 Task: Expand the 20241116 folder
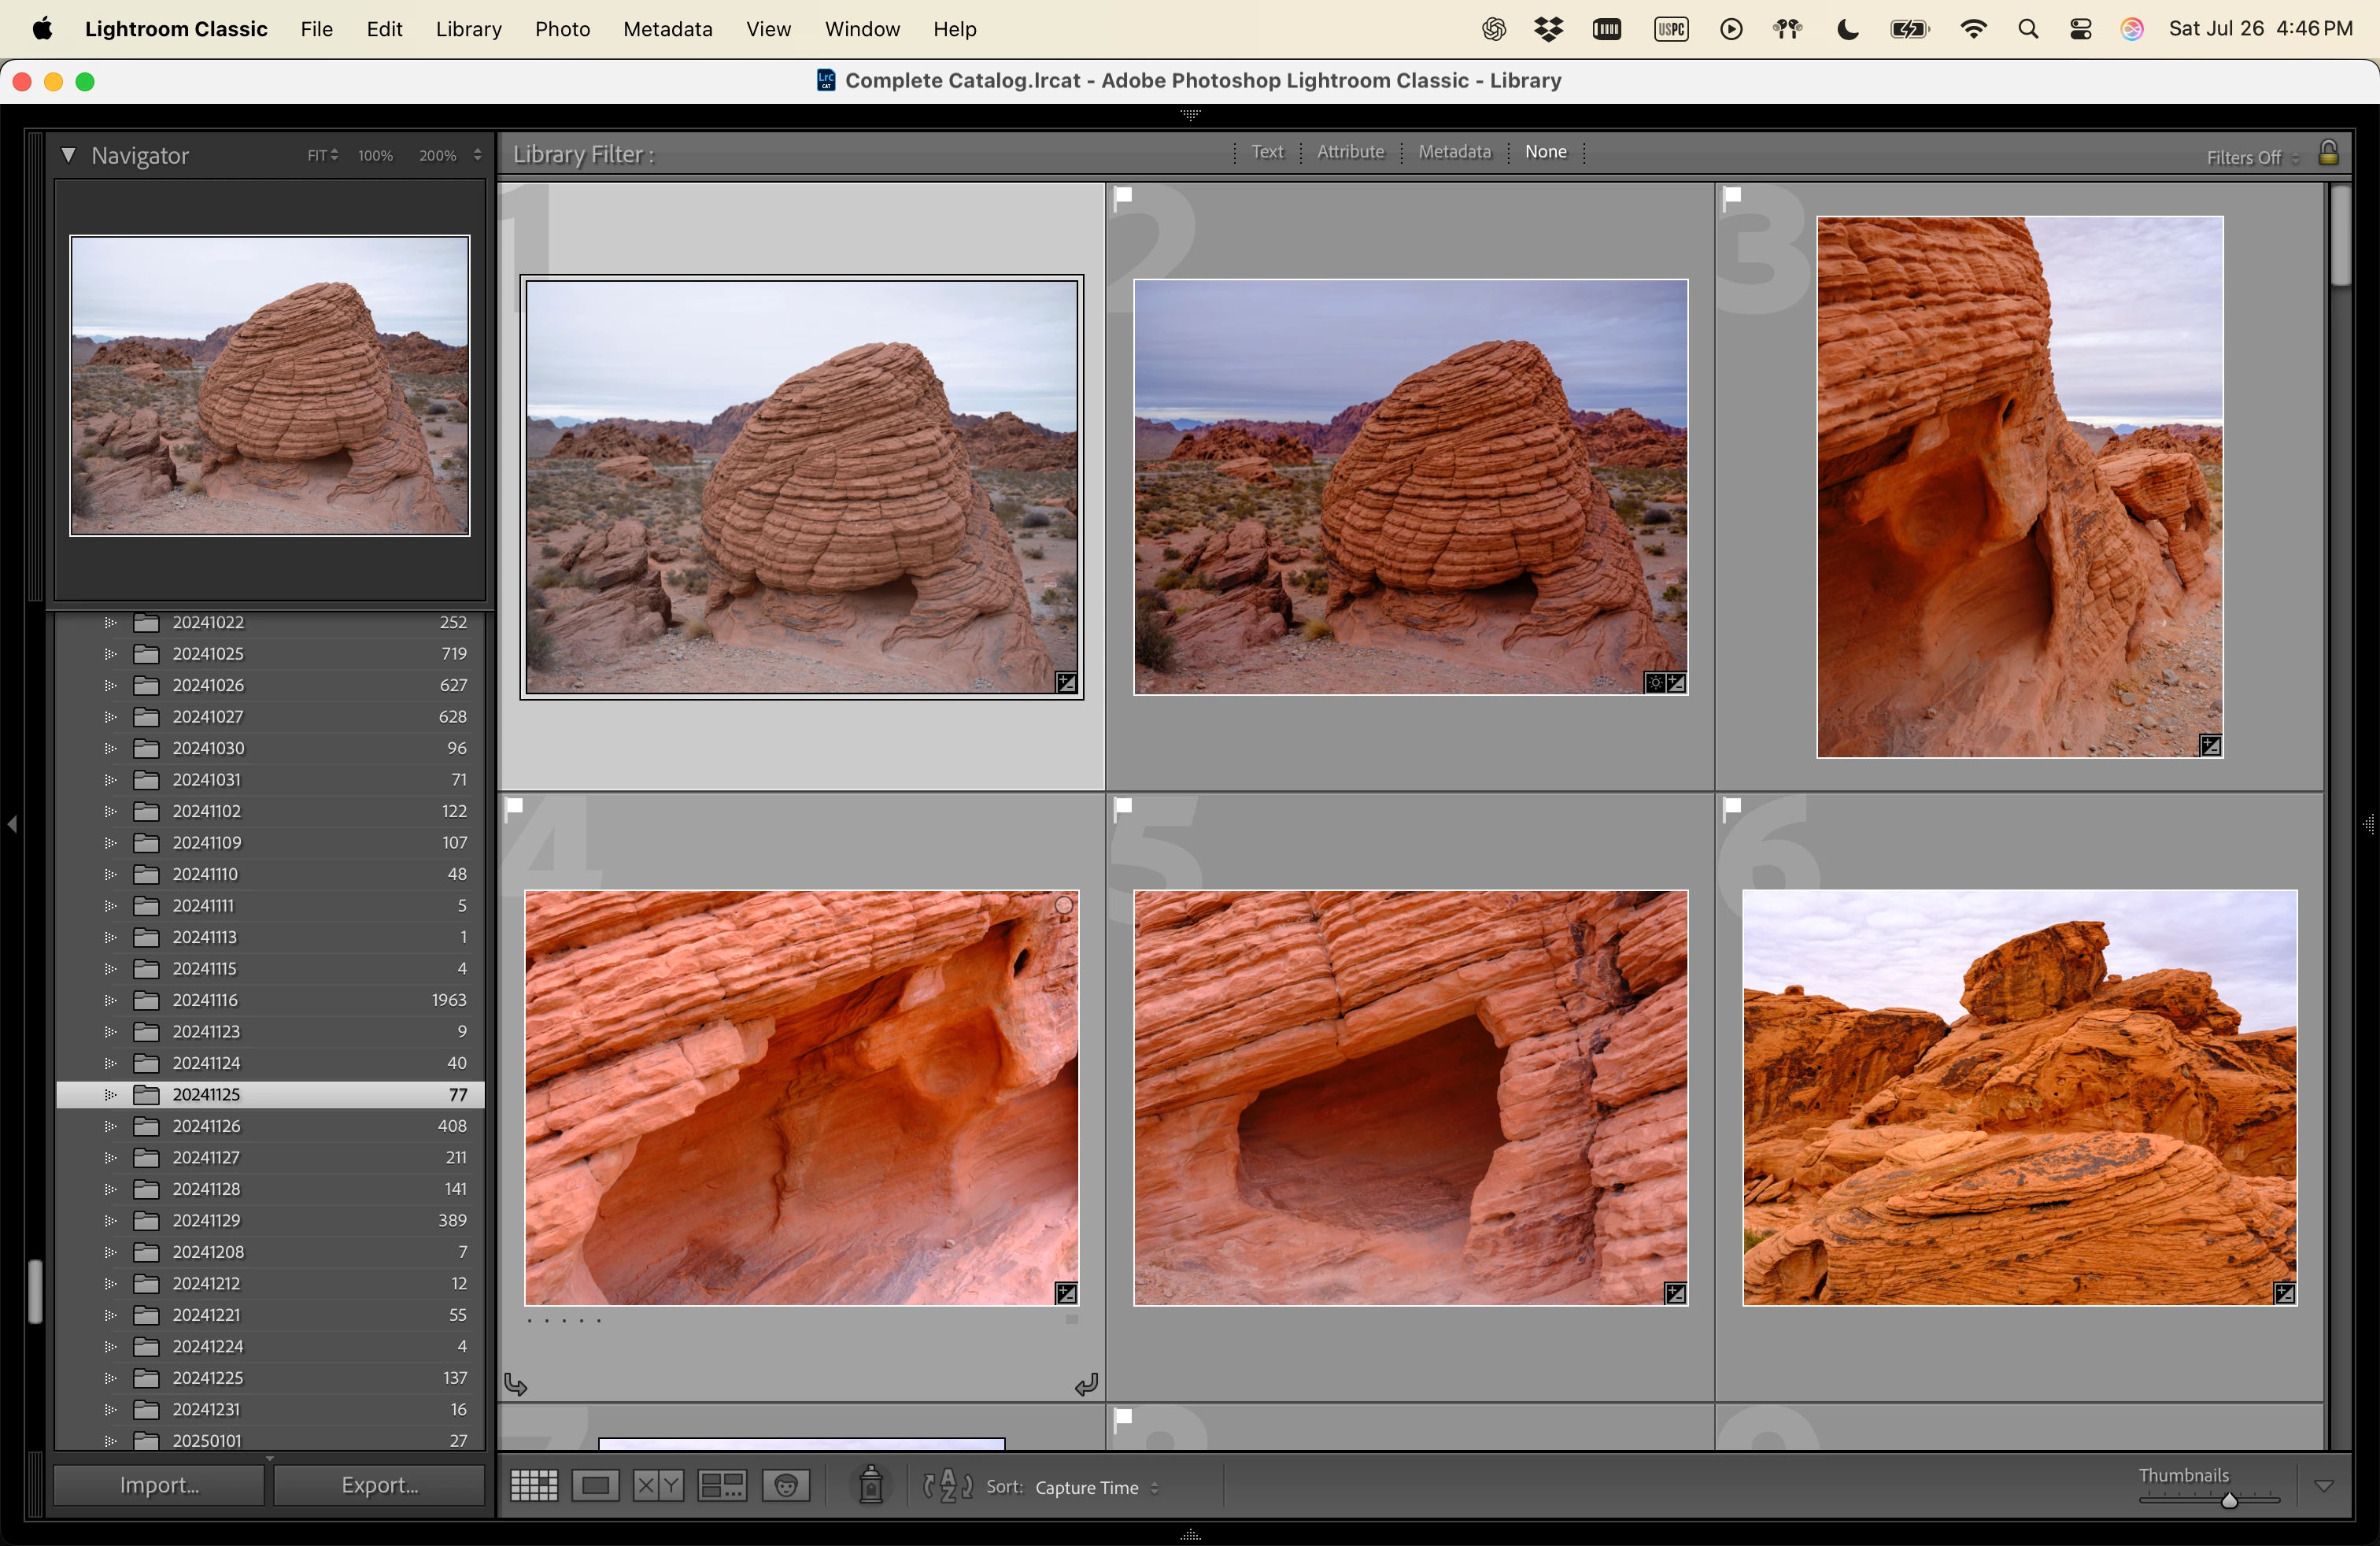coord(110,1000)
